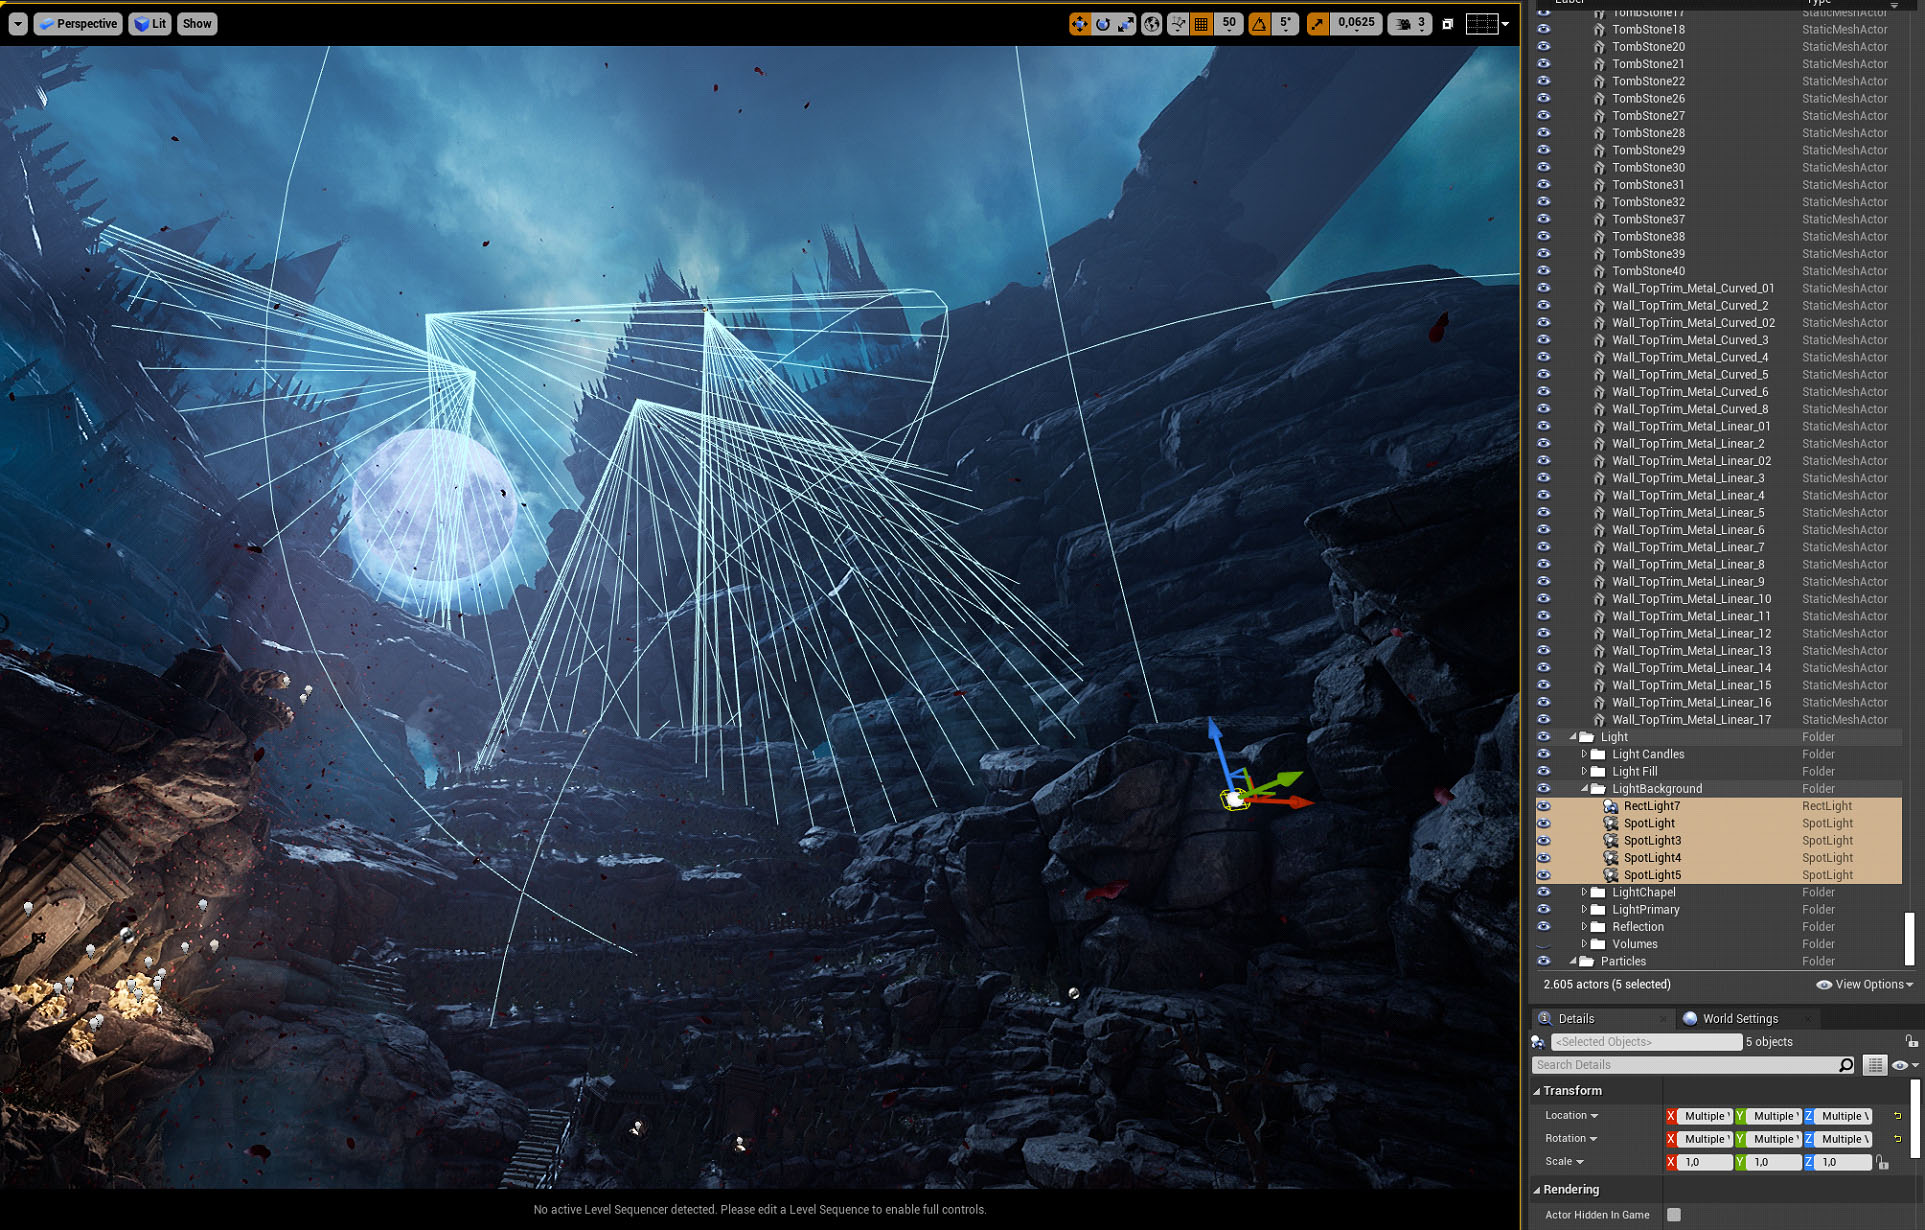This screenshot has width=1925, height=1230.
Task: Toggle rotation snapping angle icon
Action: [x=1258, y=23]
